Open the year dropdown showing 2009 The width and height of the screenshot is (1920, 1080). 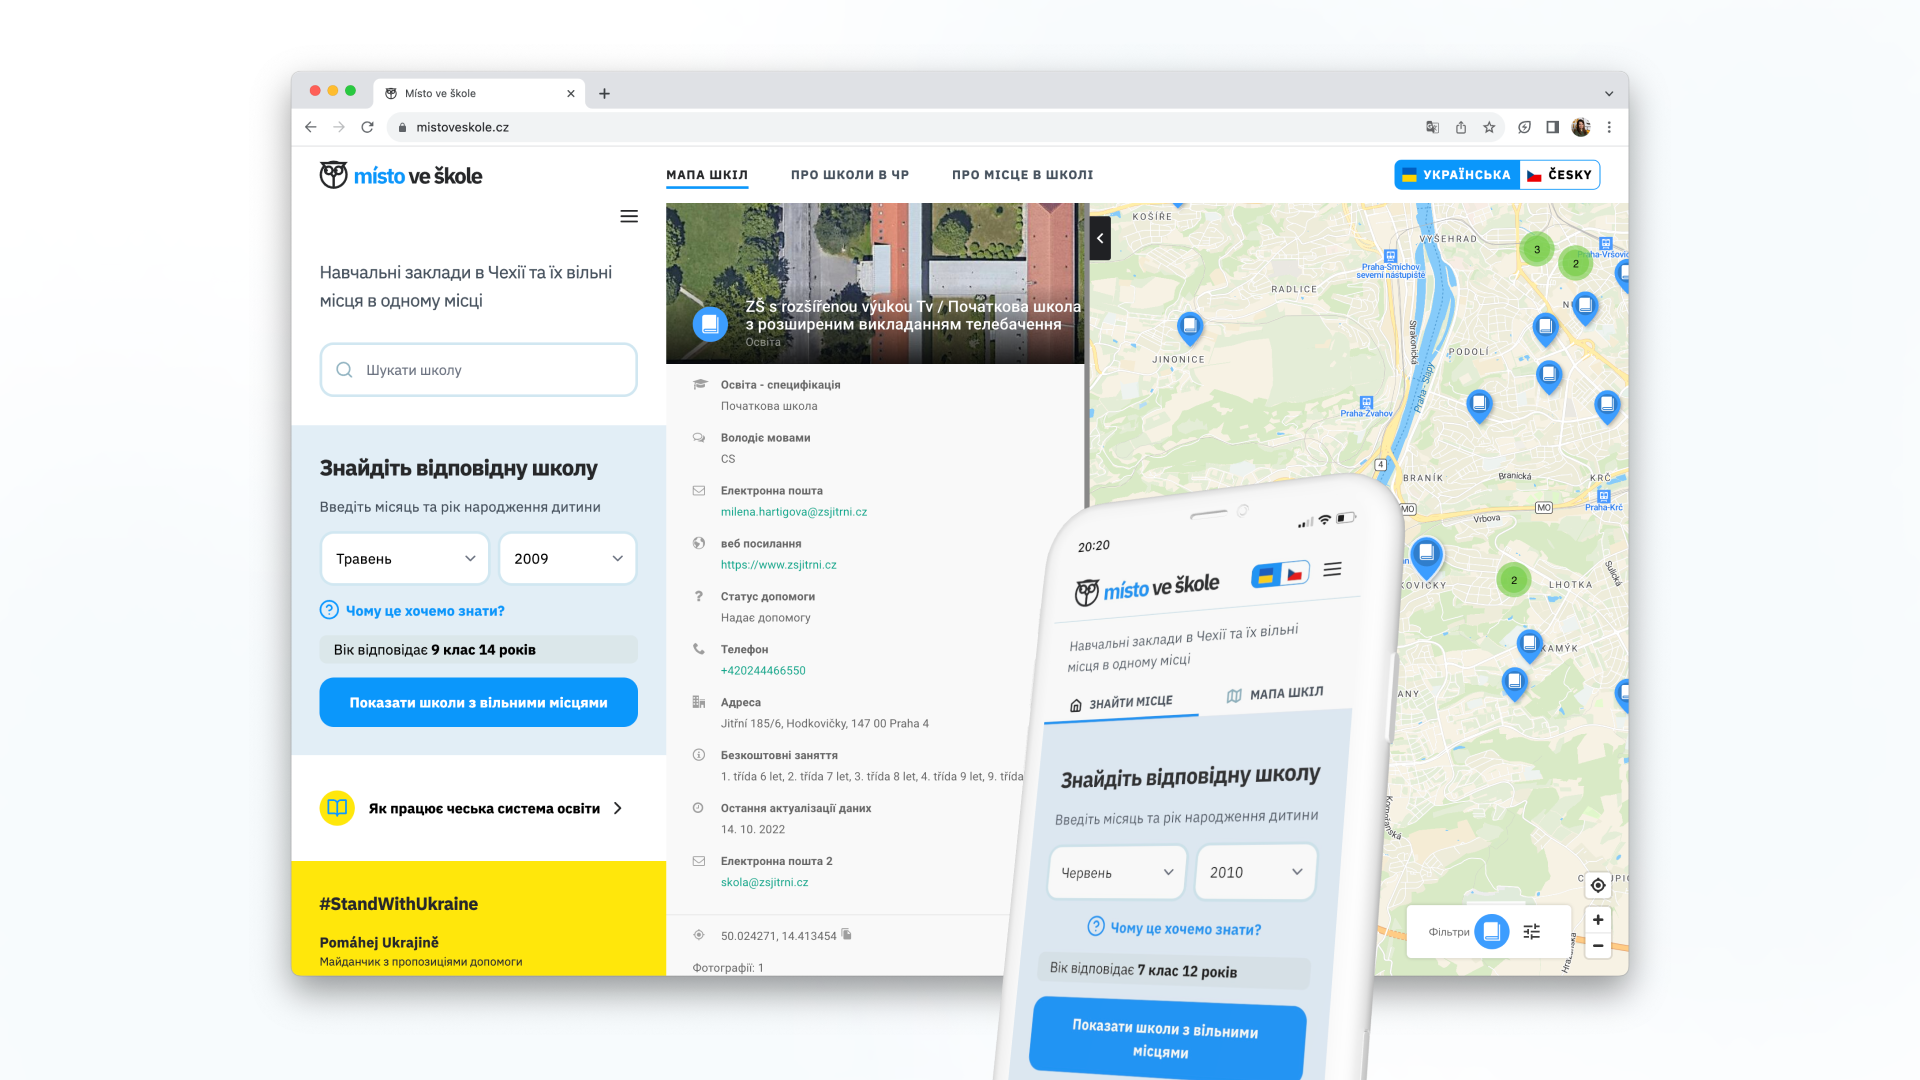click(x=568, y=559)
